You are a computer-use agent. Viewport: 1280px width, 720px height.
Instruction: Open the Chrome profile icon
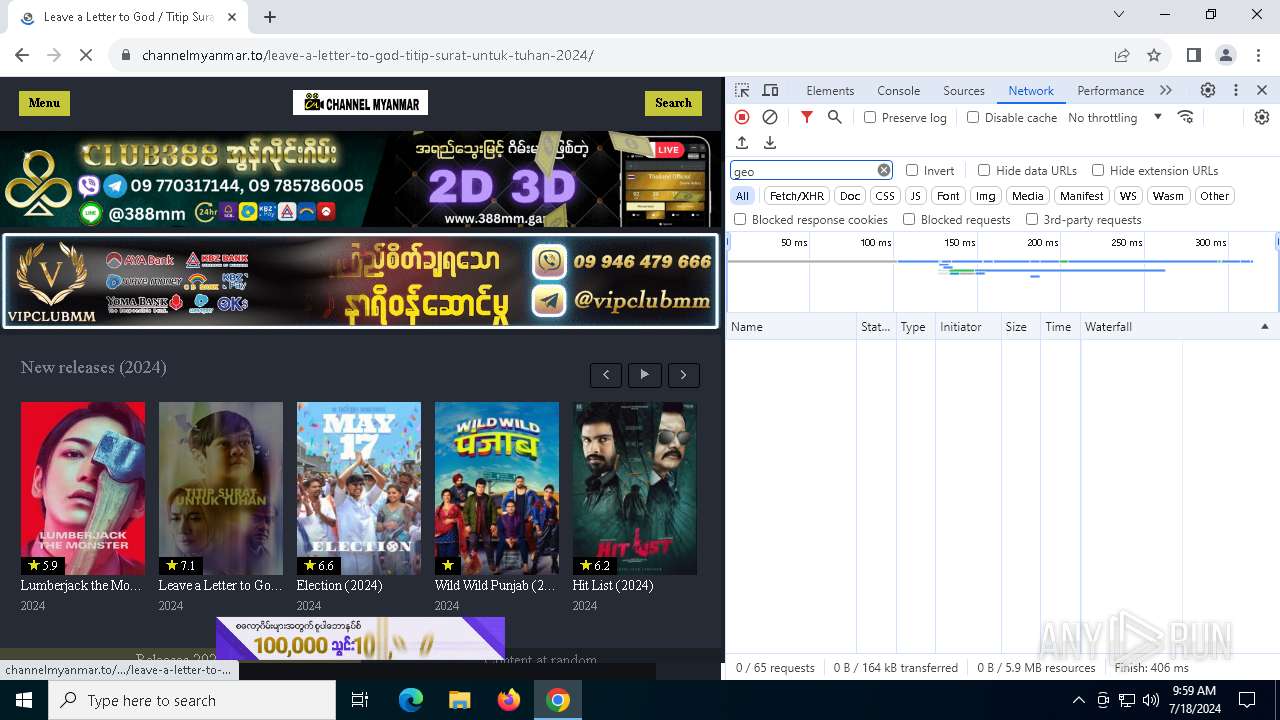[x=1226, y=55]
